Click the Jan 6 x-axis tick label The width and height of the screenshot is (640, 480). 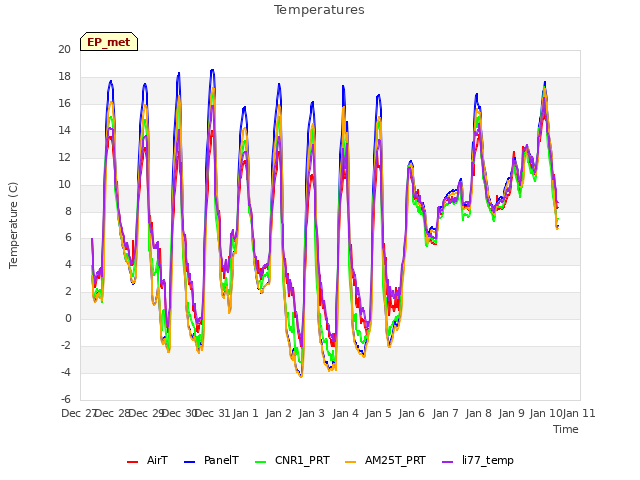[x=412, y=413]
